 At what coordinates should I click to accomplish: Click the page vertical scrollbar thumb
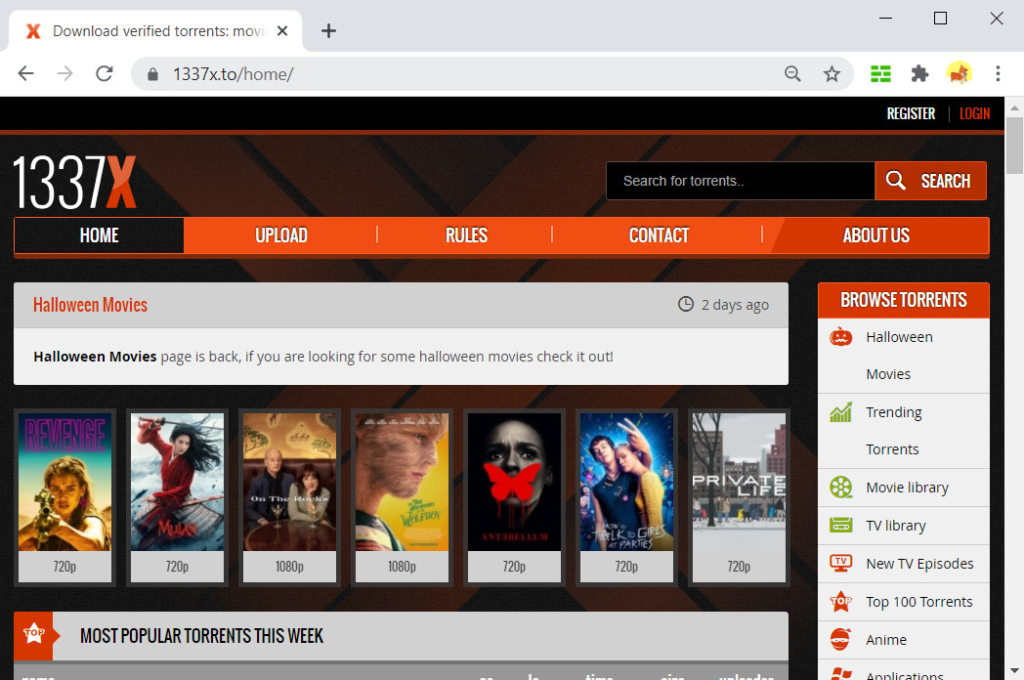[1014, 145]
